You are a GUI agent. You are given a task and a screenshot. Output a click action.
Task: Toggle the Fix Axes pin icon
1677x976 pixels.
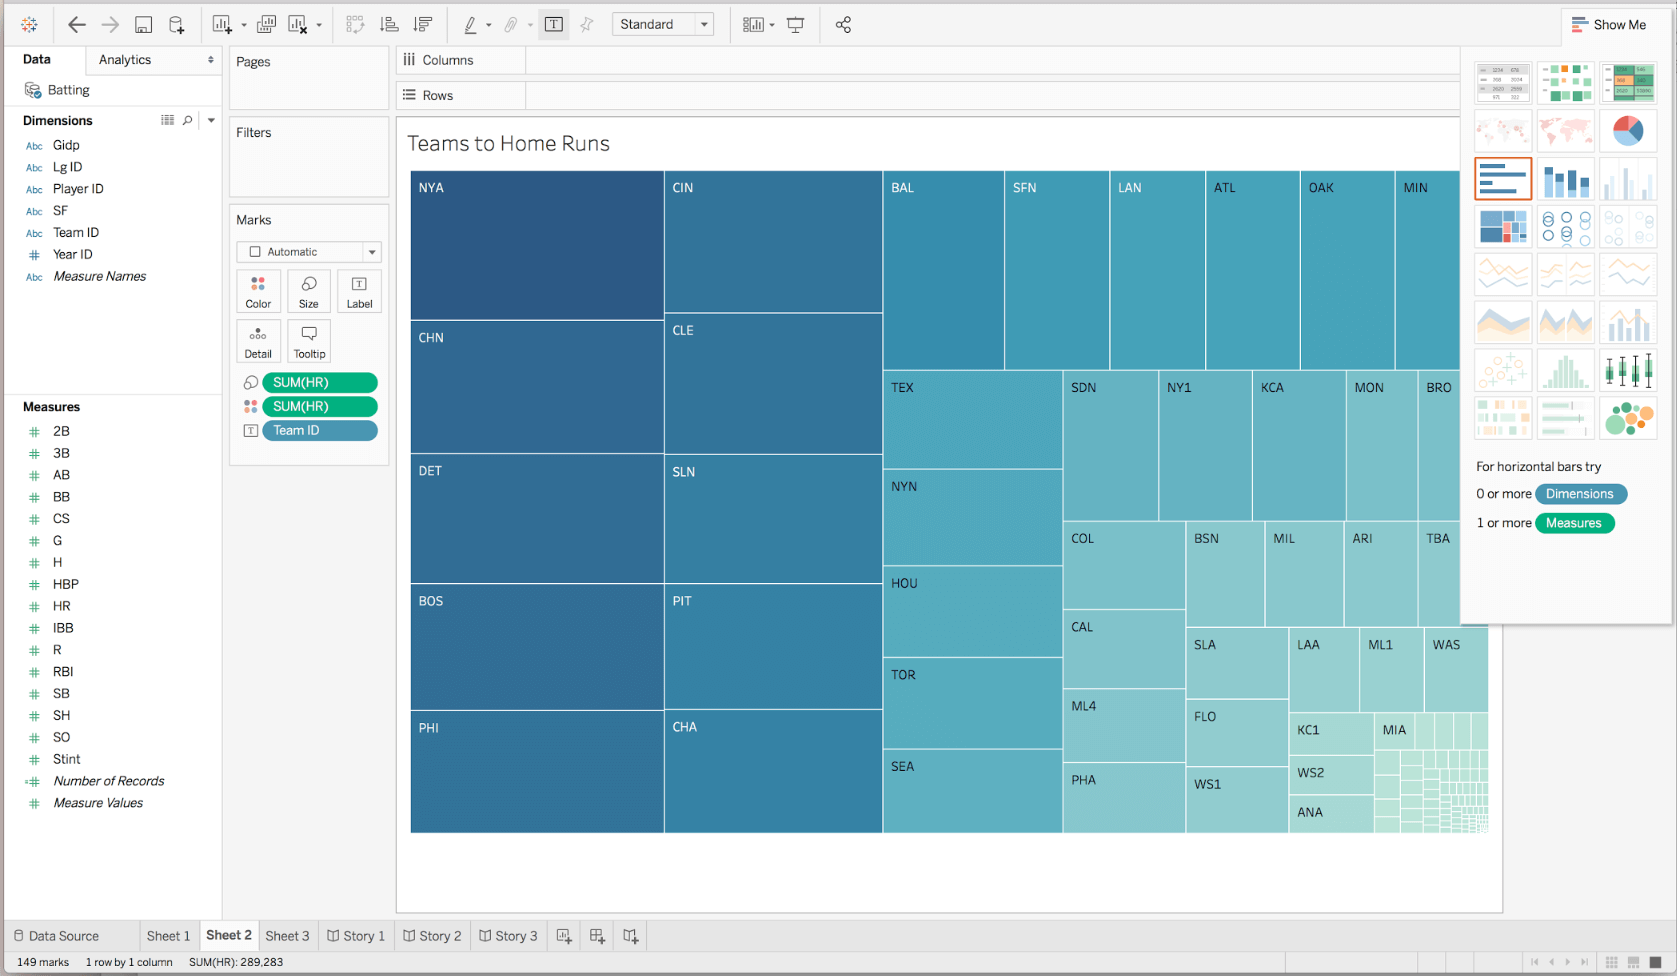click(x=587, y=24)
